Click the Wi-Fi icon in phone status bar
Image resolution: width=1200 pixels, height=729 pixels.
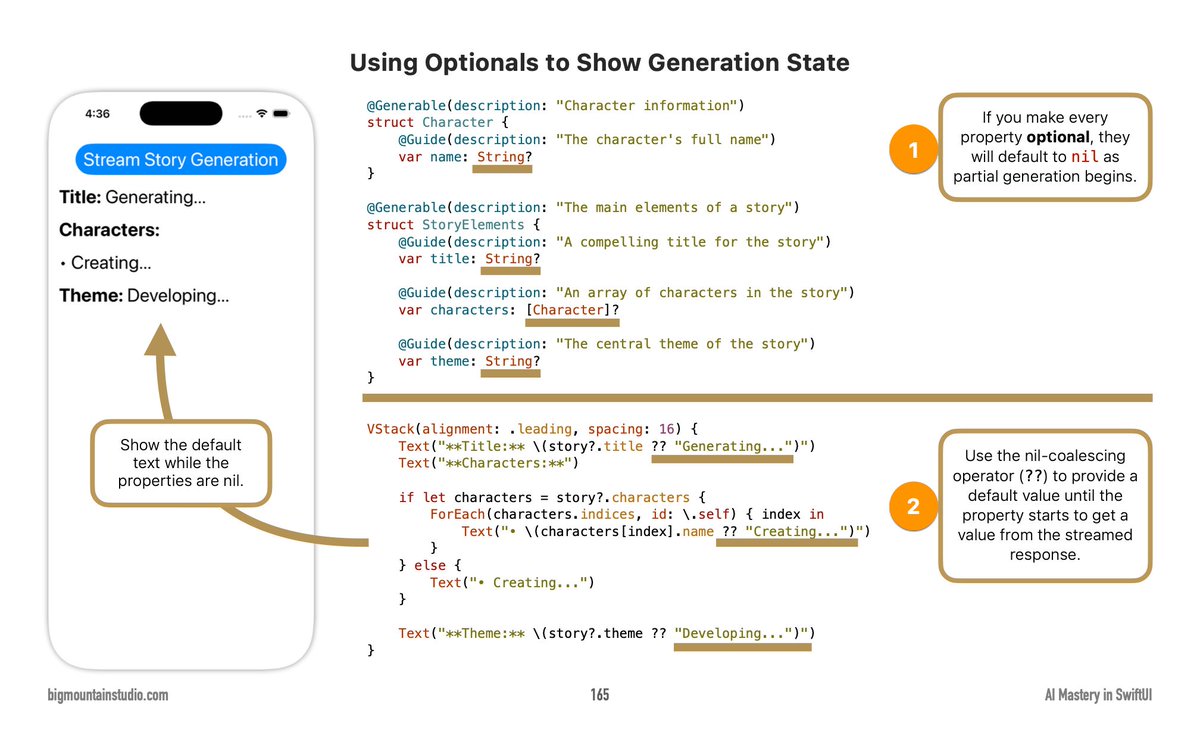pyautogui.click(x=261, y=114)
